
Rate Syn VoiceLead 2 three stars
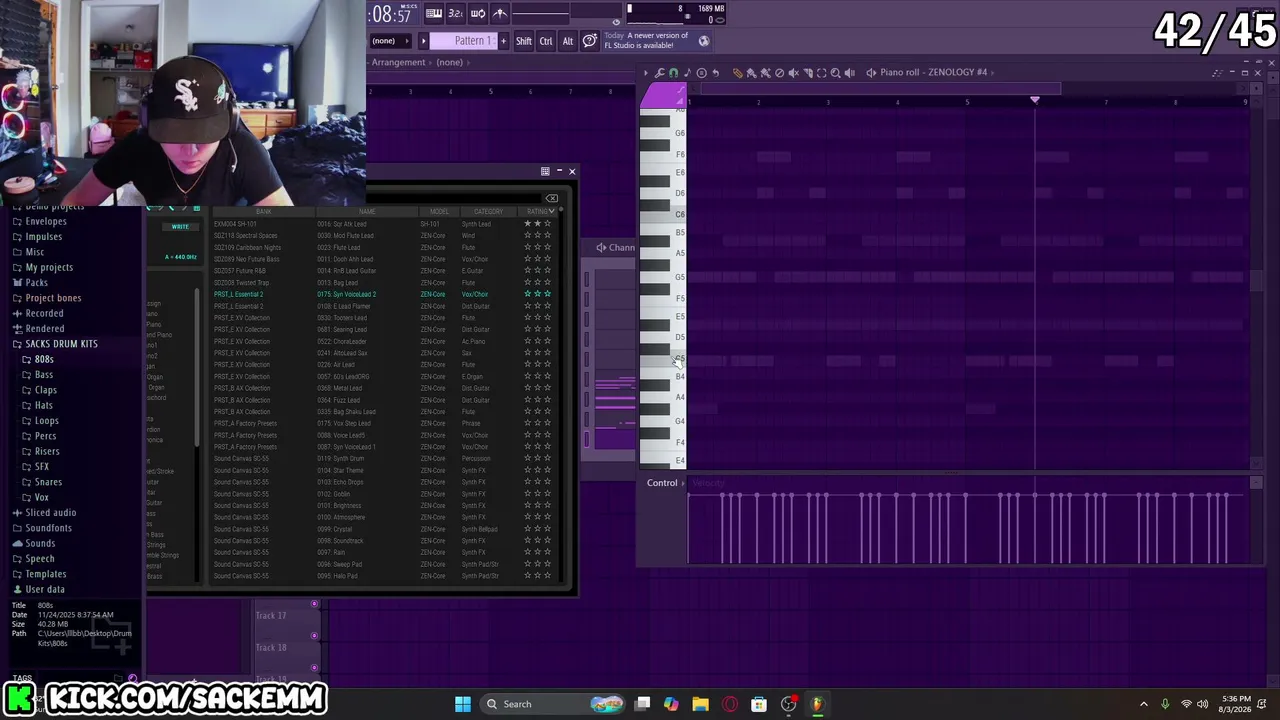point(547,294)
